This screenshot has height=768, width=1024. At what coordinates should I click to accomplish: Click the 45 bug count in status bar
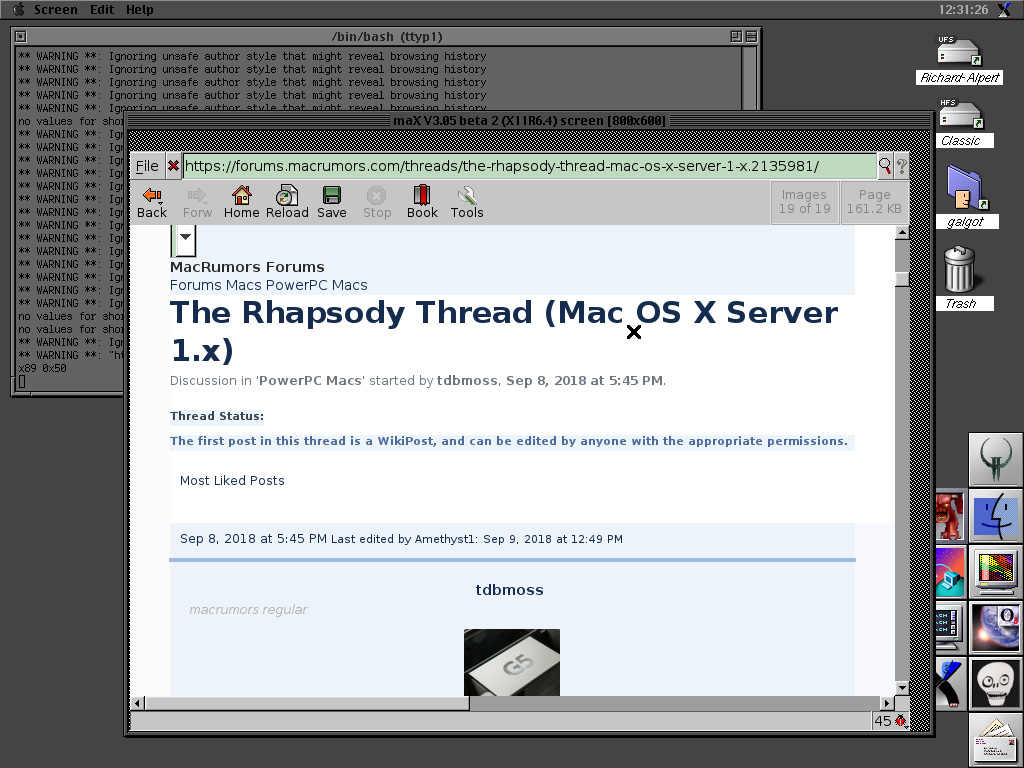click(883, 721)
